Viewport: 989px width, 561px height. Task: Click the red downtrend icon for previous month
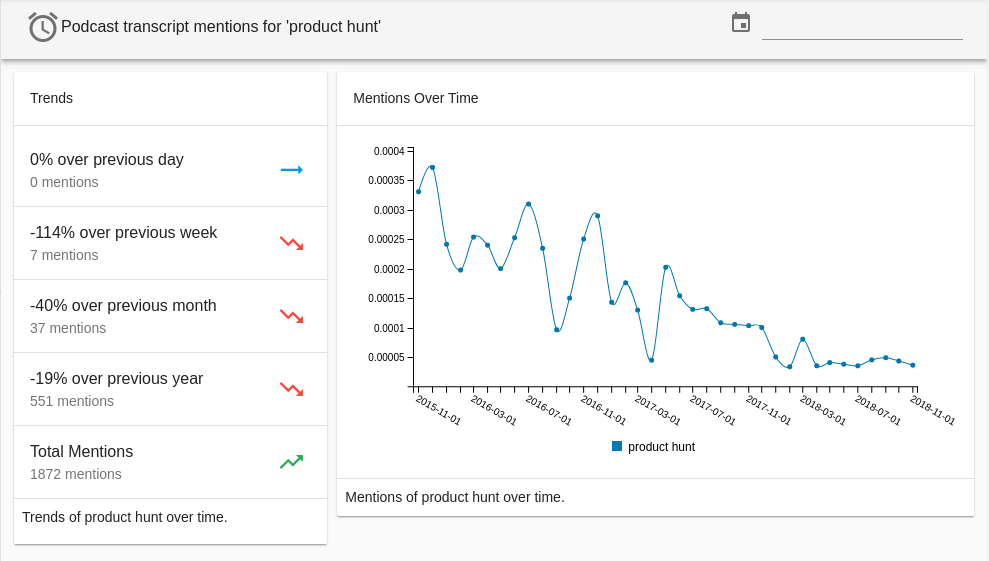coord(291,316)
